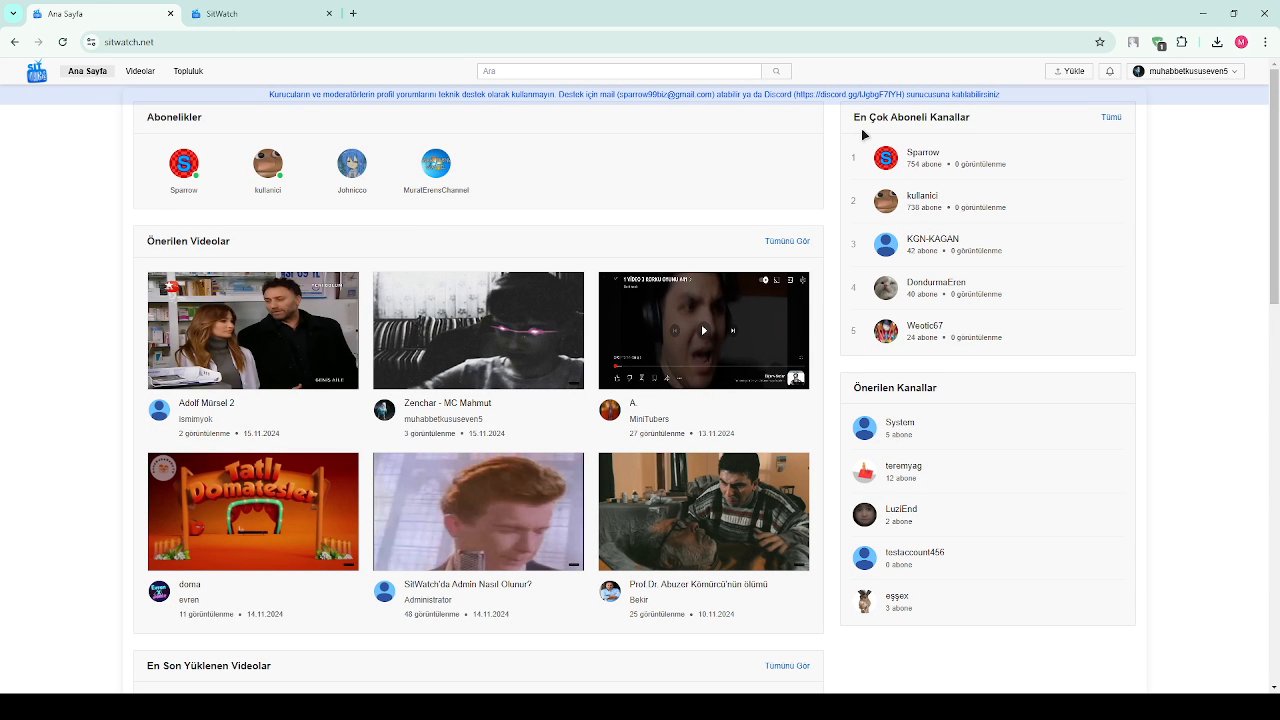1280x720 pixels.
Task: Bookmark this page with star icon
Action: click(1100, 42)
